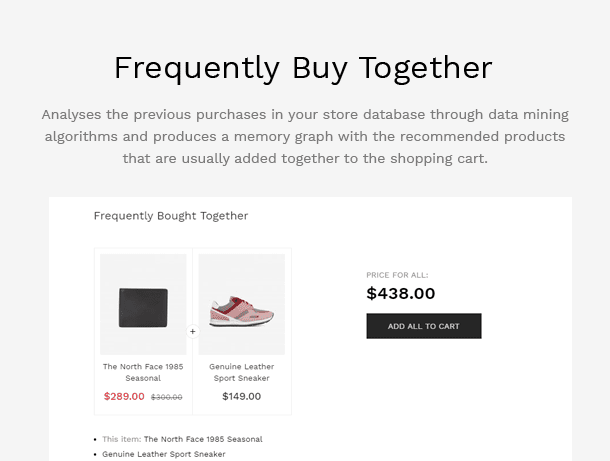Click the bullet beside This item entry
This screenshot has height=461, width=610.
95,439
